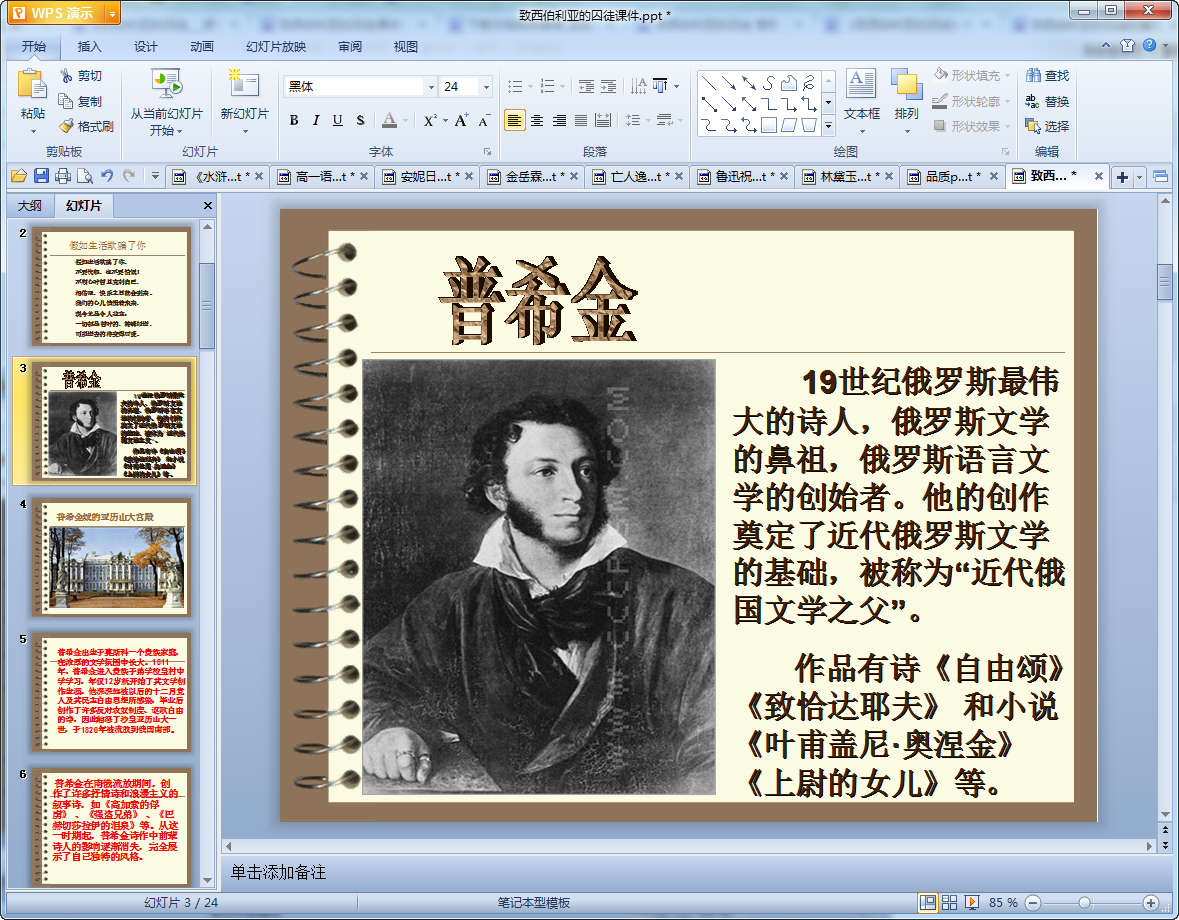Expand the New Slide dropdown arrow
This screenshot has height=920, width=1179.
pos(244,132)
